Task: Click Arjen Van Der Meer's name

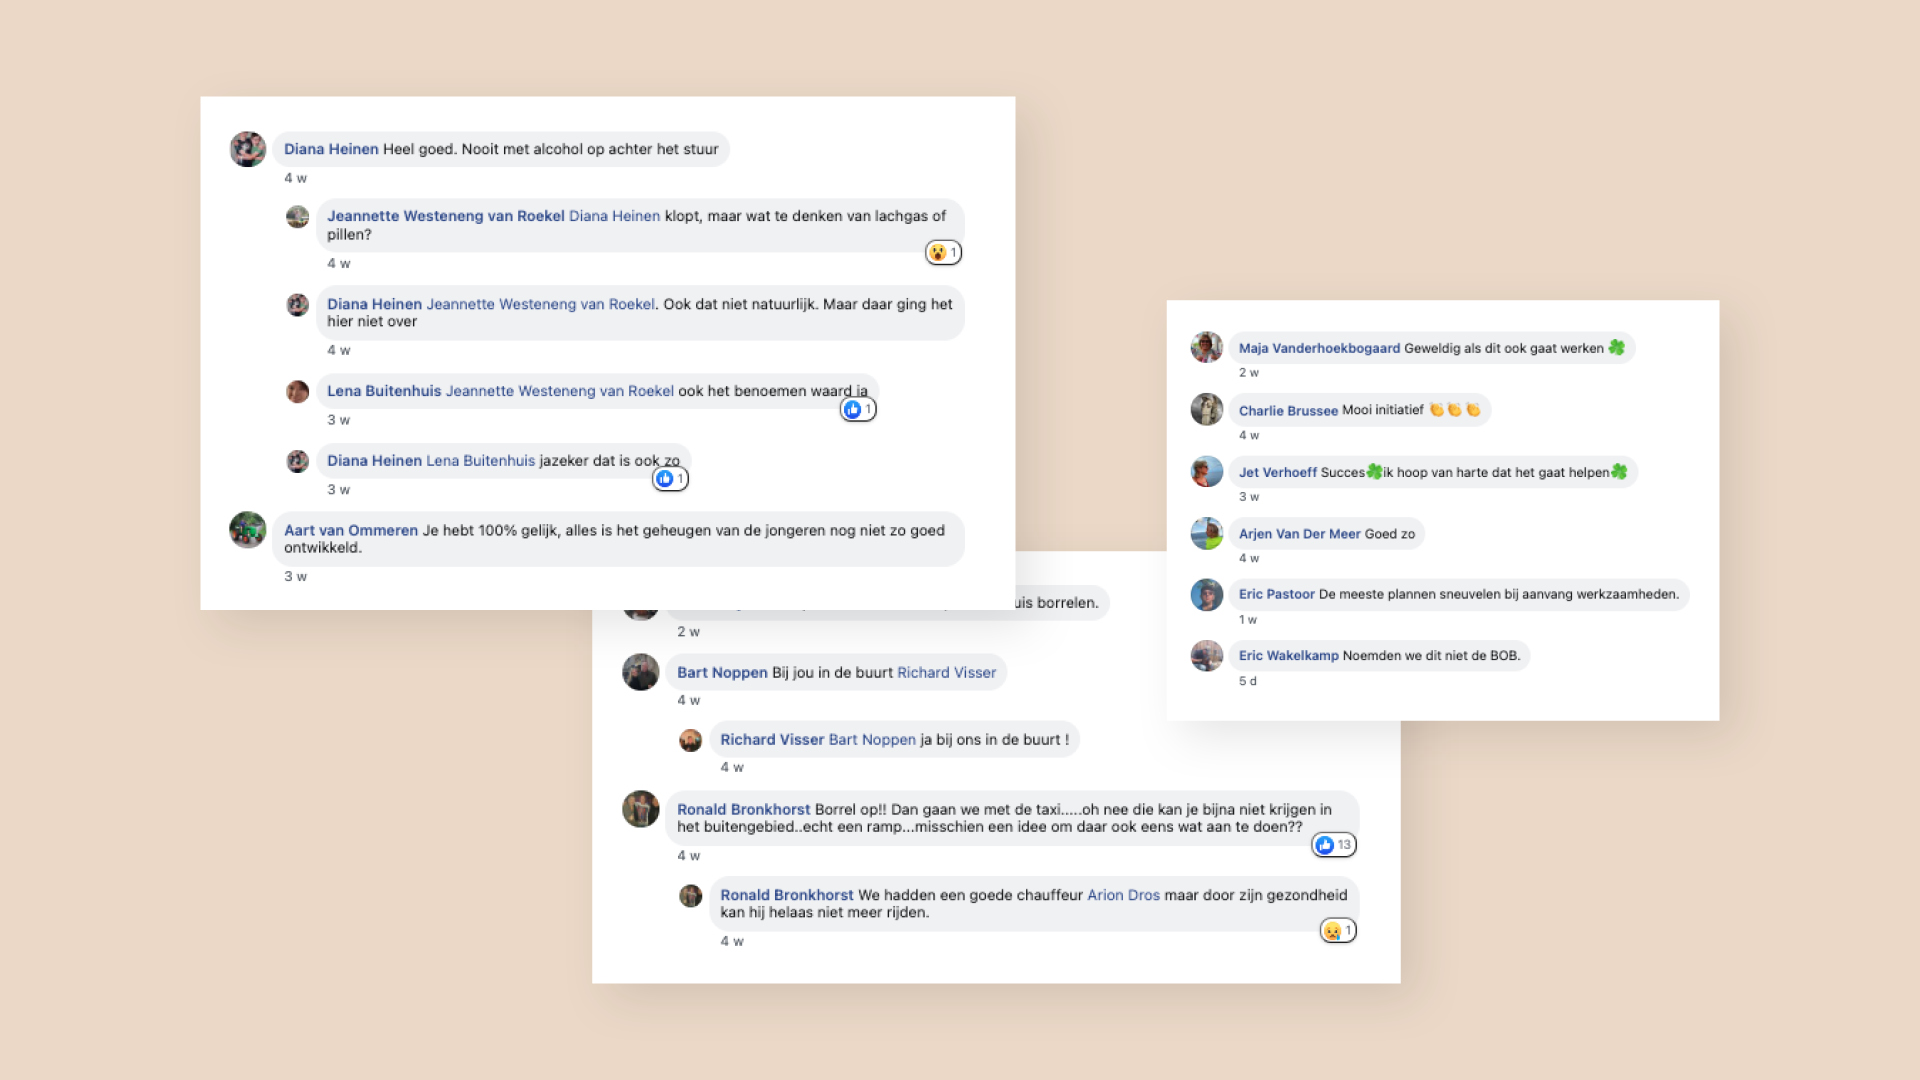Action: (1299, 534)
